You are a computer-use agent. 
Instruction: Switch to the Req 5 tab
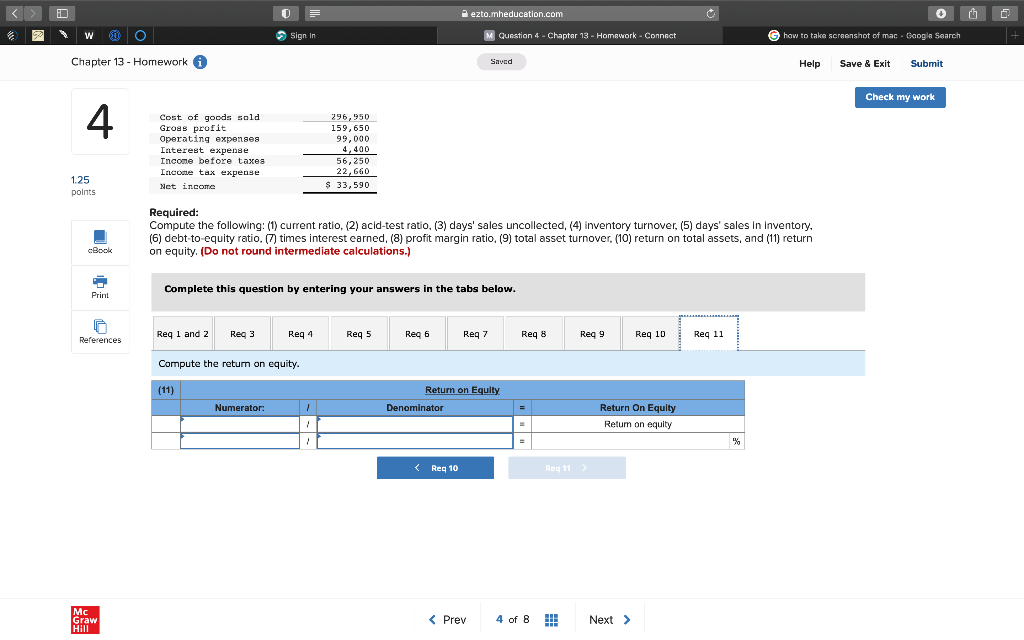tap(358, 333)
